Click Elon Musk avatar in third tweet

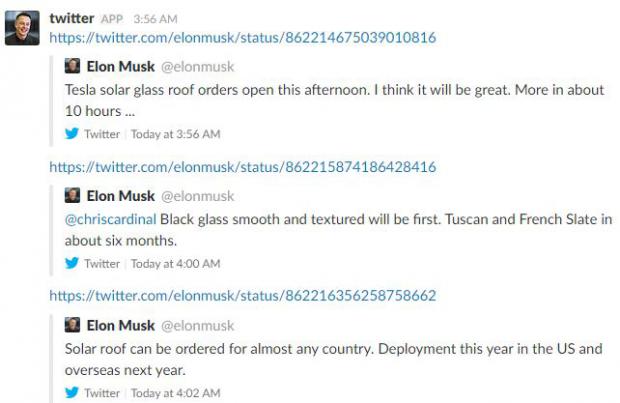72,325
